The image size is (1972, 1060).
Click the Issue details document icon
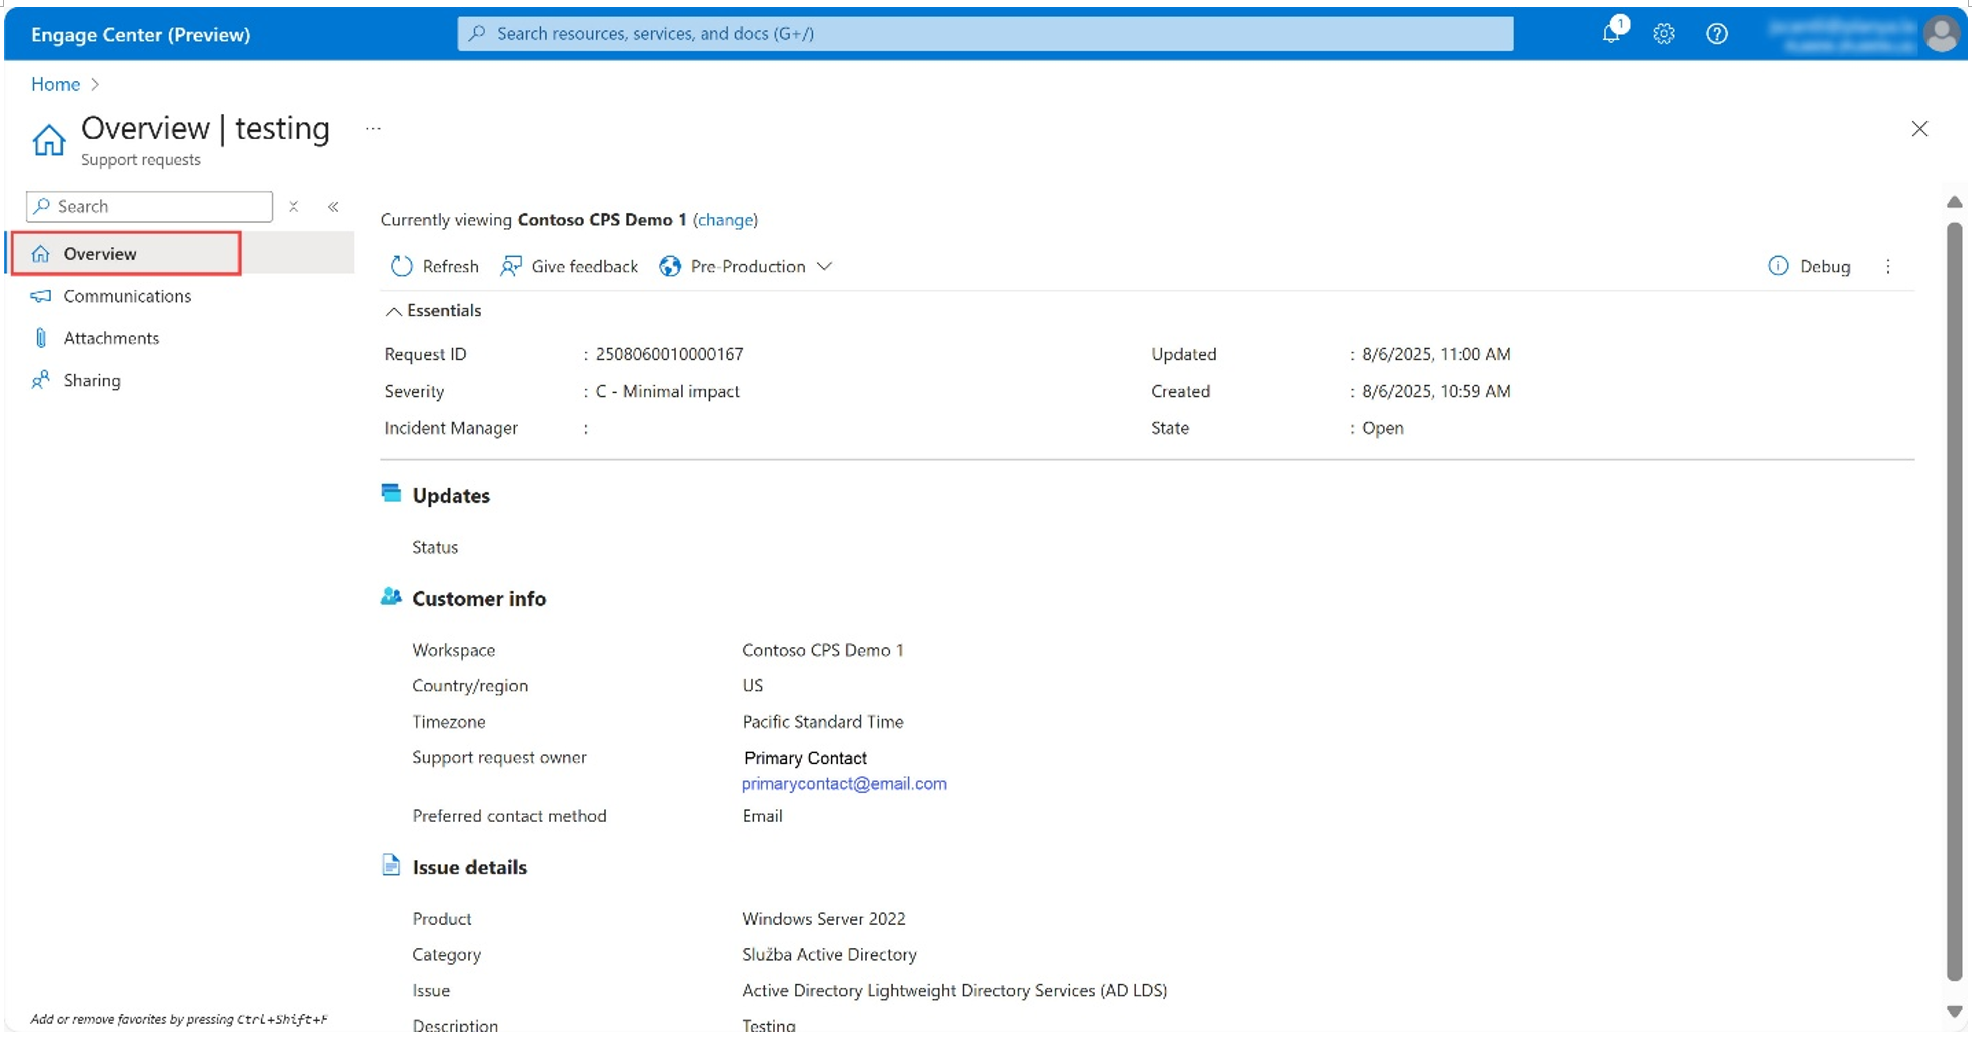pyautogui.click(x=391, y=865)
